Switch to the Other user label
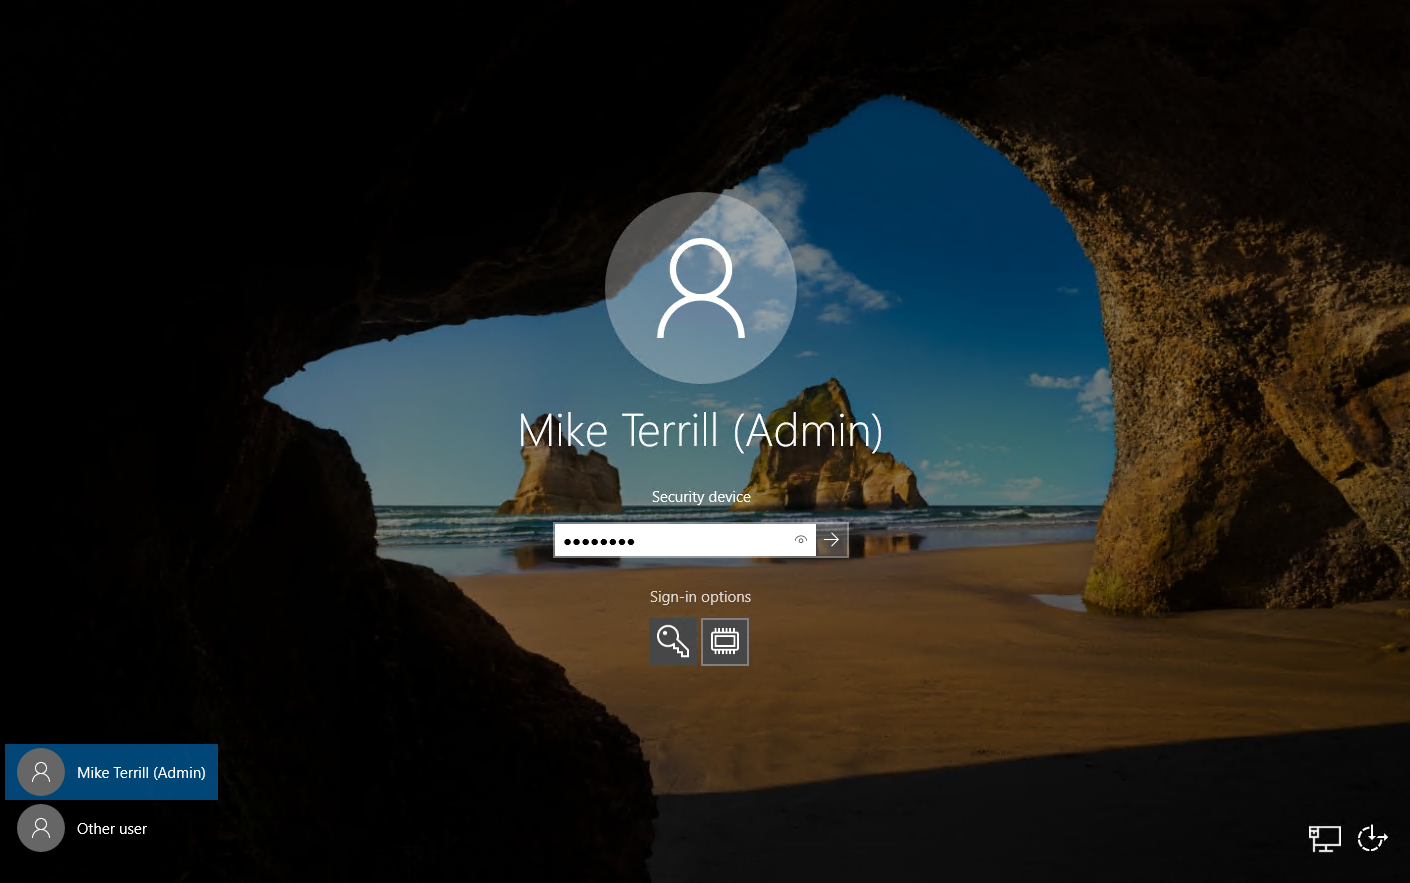The height and width of the screenshot is (883, 1410). point(112,829)
